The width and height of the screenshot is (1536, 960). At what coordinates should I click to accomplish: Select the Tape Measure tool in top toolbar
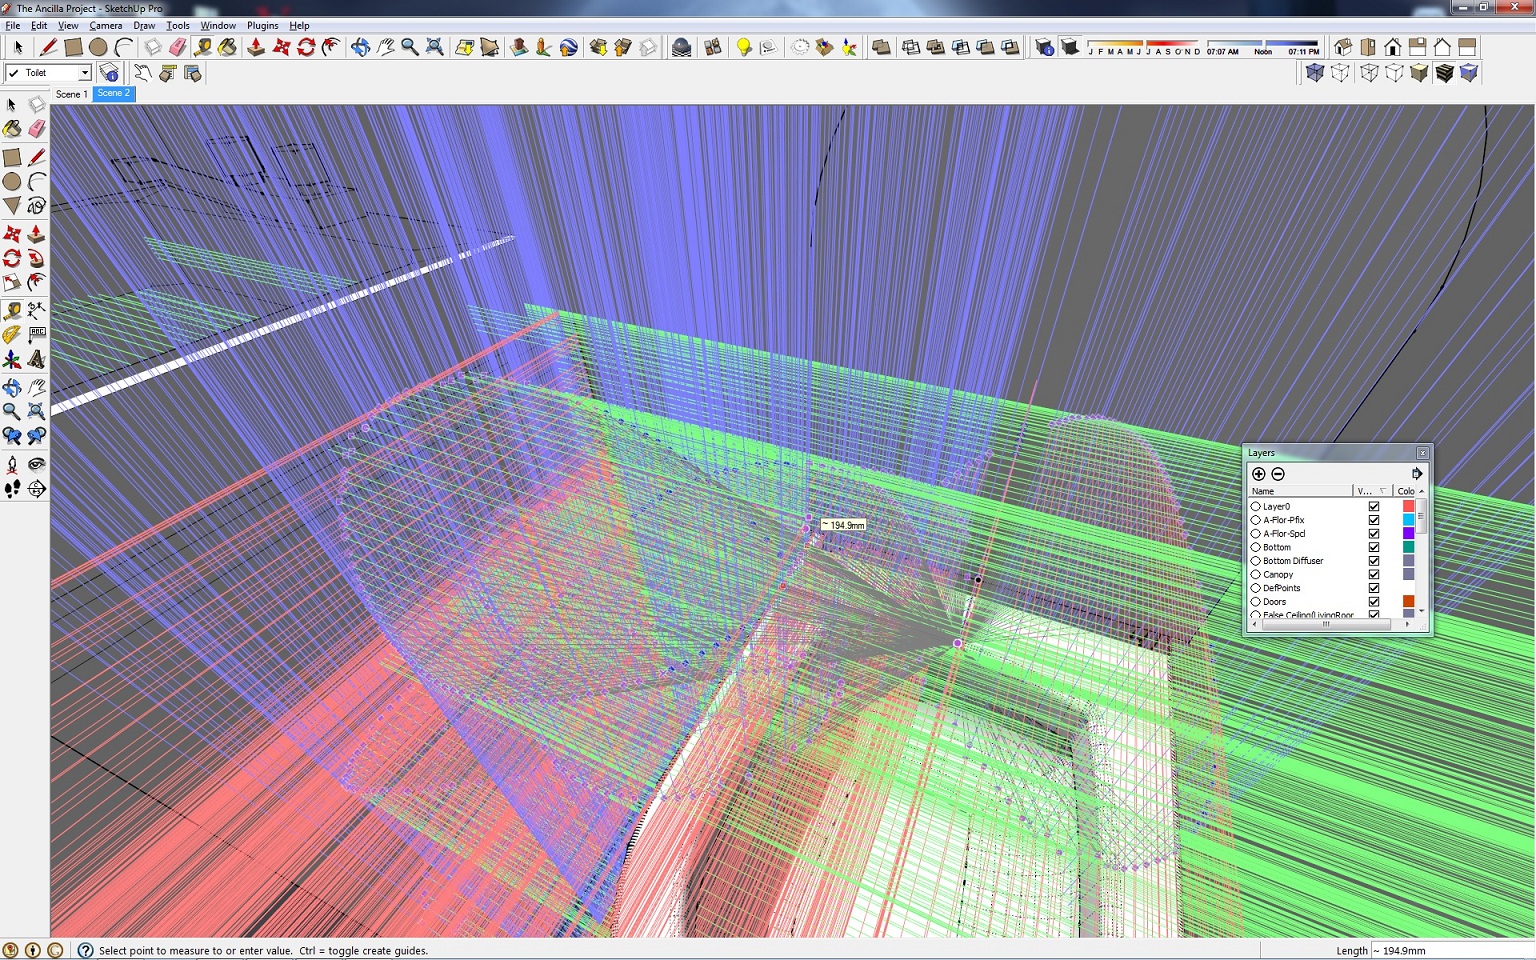tap(203, 47)
